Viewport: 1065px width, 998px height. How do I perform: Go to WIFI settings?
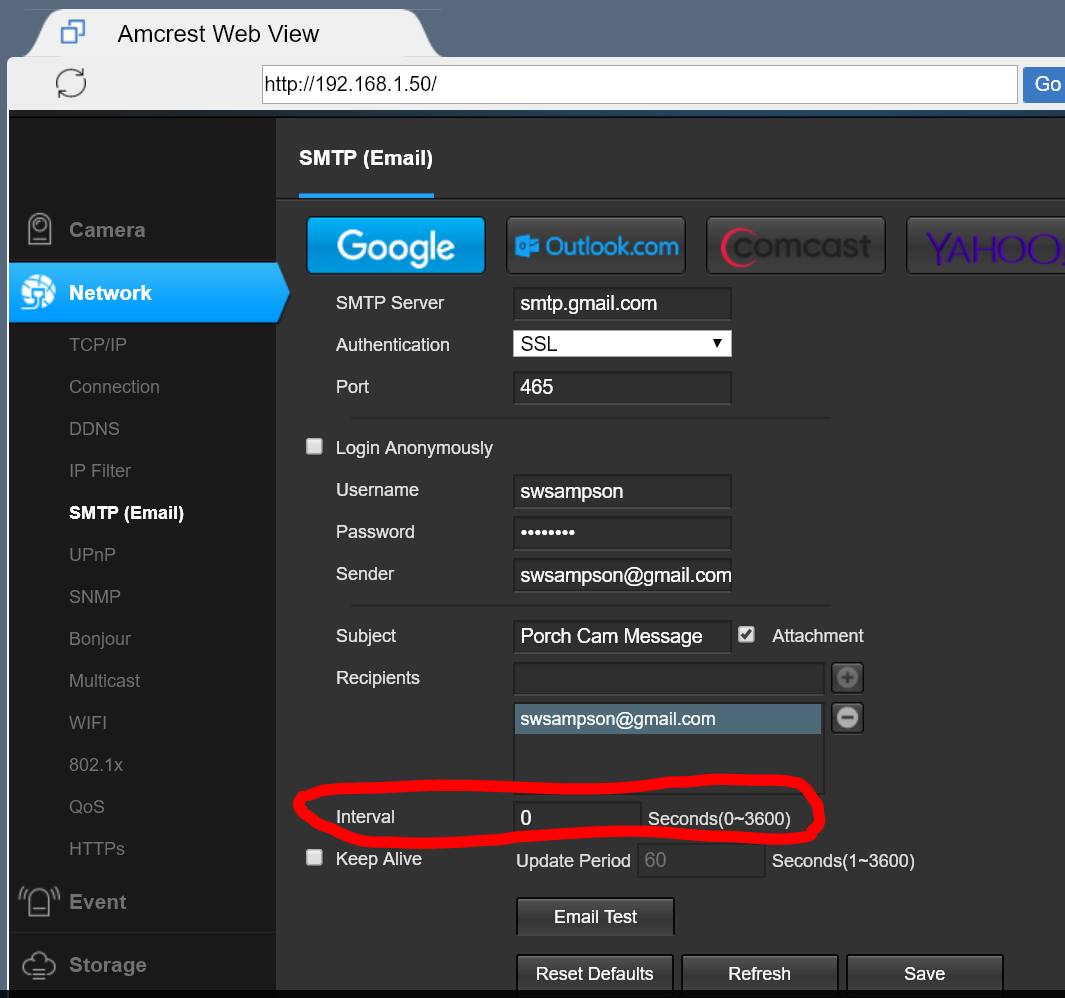click(x=88, y=723)
